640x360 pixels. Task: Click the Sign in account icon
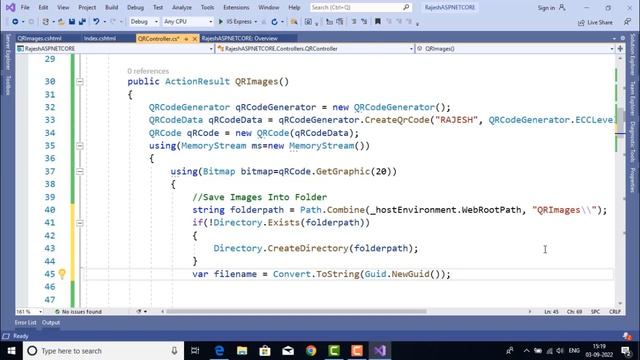[562, 7]
